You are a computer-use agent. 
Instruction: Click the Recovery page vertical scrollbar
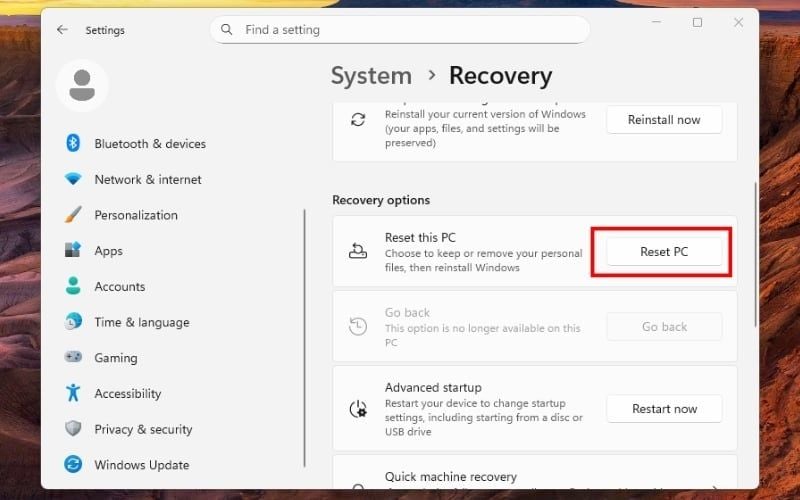click(x=756, y=254)
